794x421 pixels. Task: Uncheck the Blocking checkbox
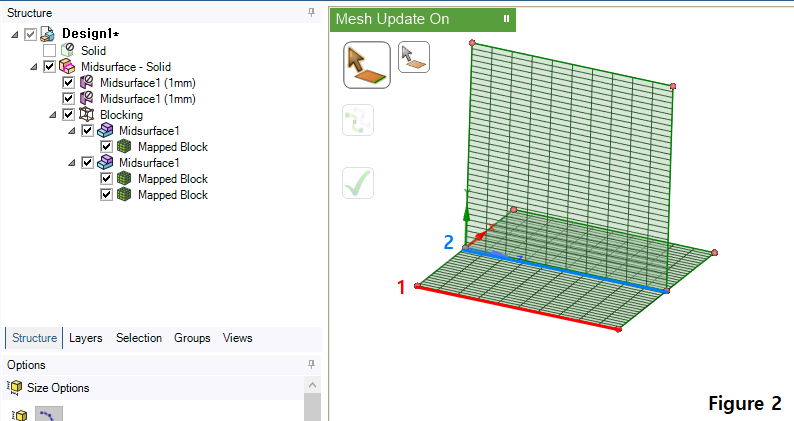[68, 114]
